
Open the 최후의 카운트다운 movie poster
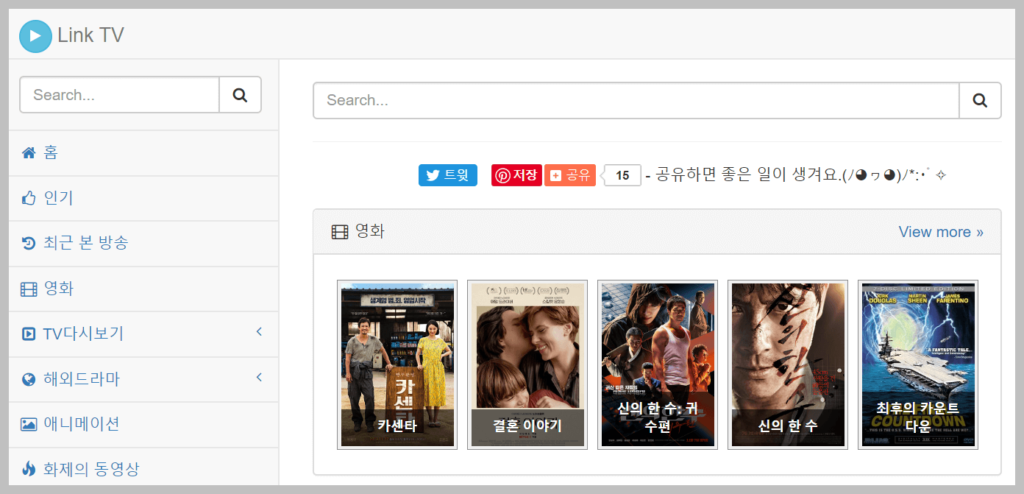pyautogui.click(x=918, y=365)
